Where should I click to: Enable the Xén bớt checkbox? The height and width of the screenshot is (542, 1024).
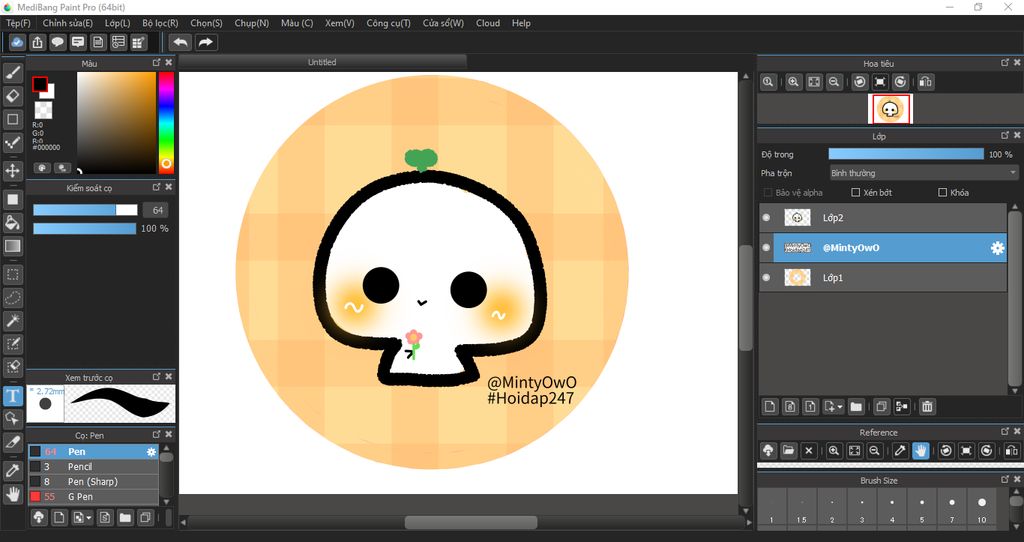[856, 193]
